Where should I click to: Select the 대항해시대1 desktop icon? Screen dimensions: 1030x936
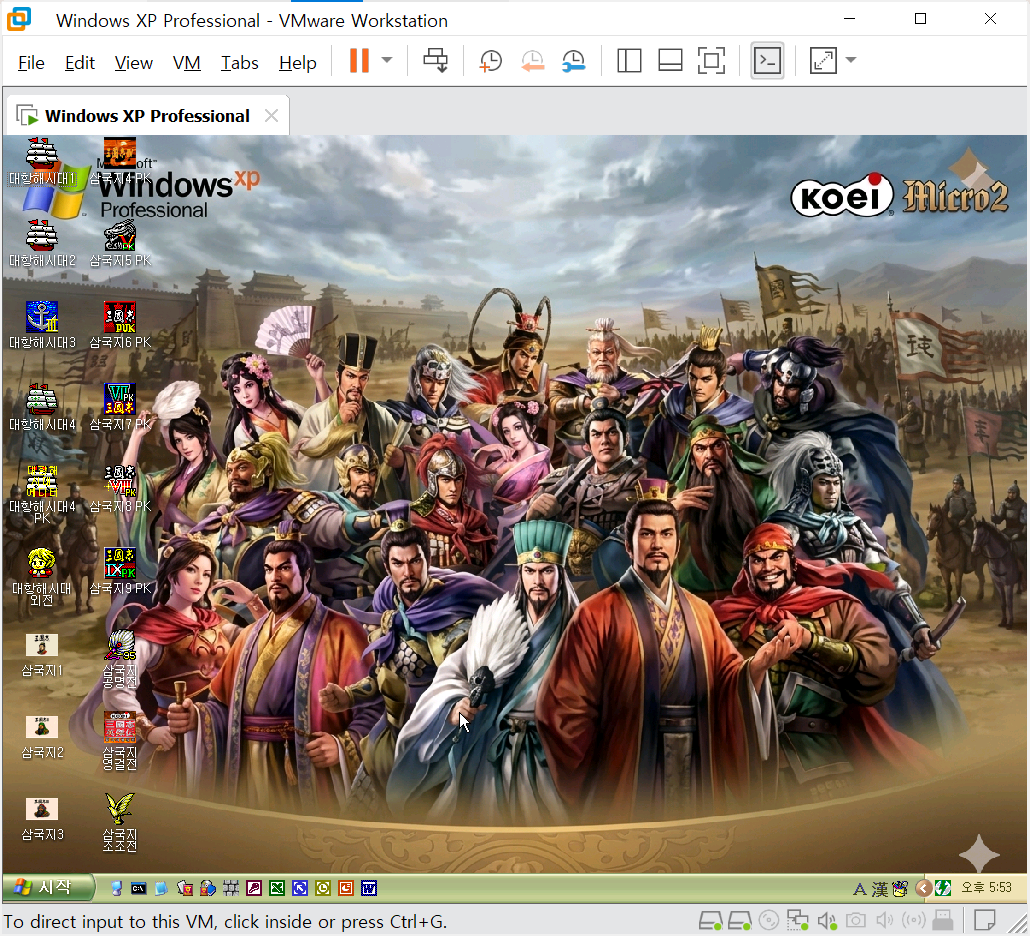point(42,161)
